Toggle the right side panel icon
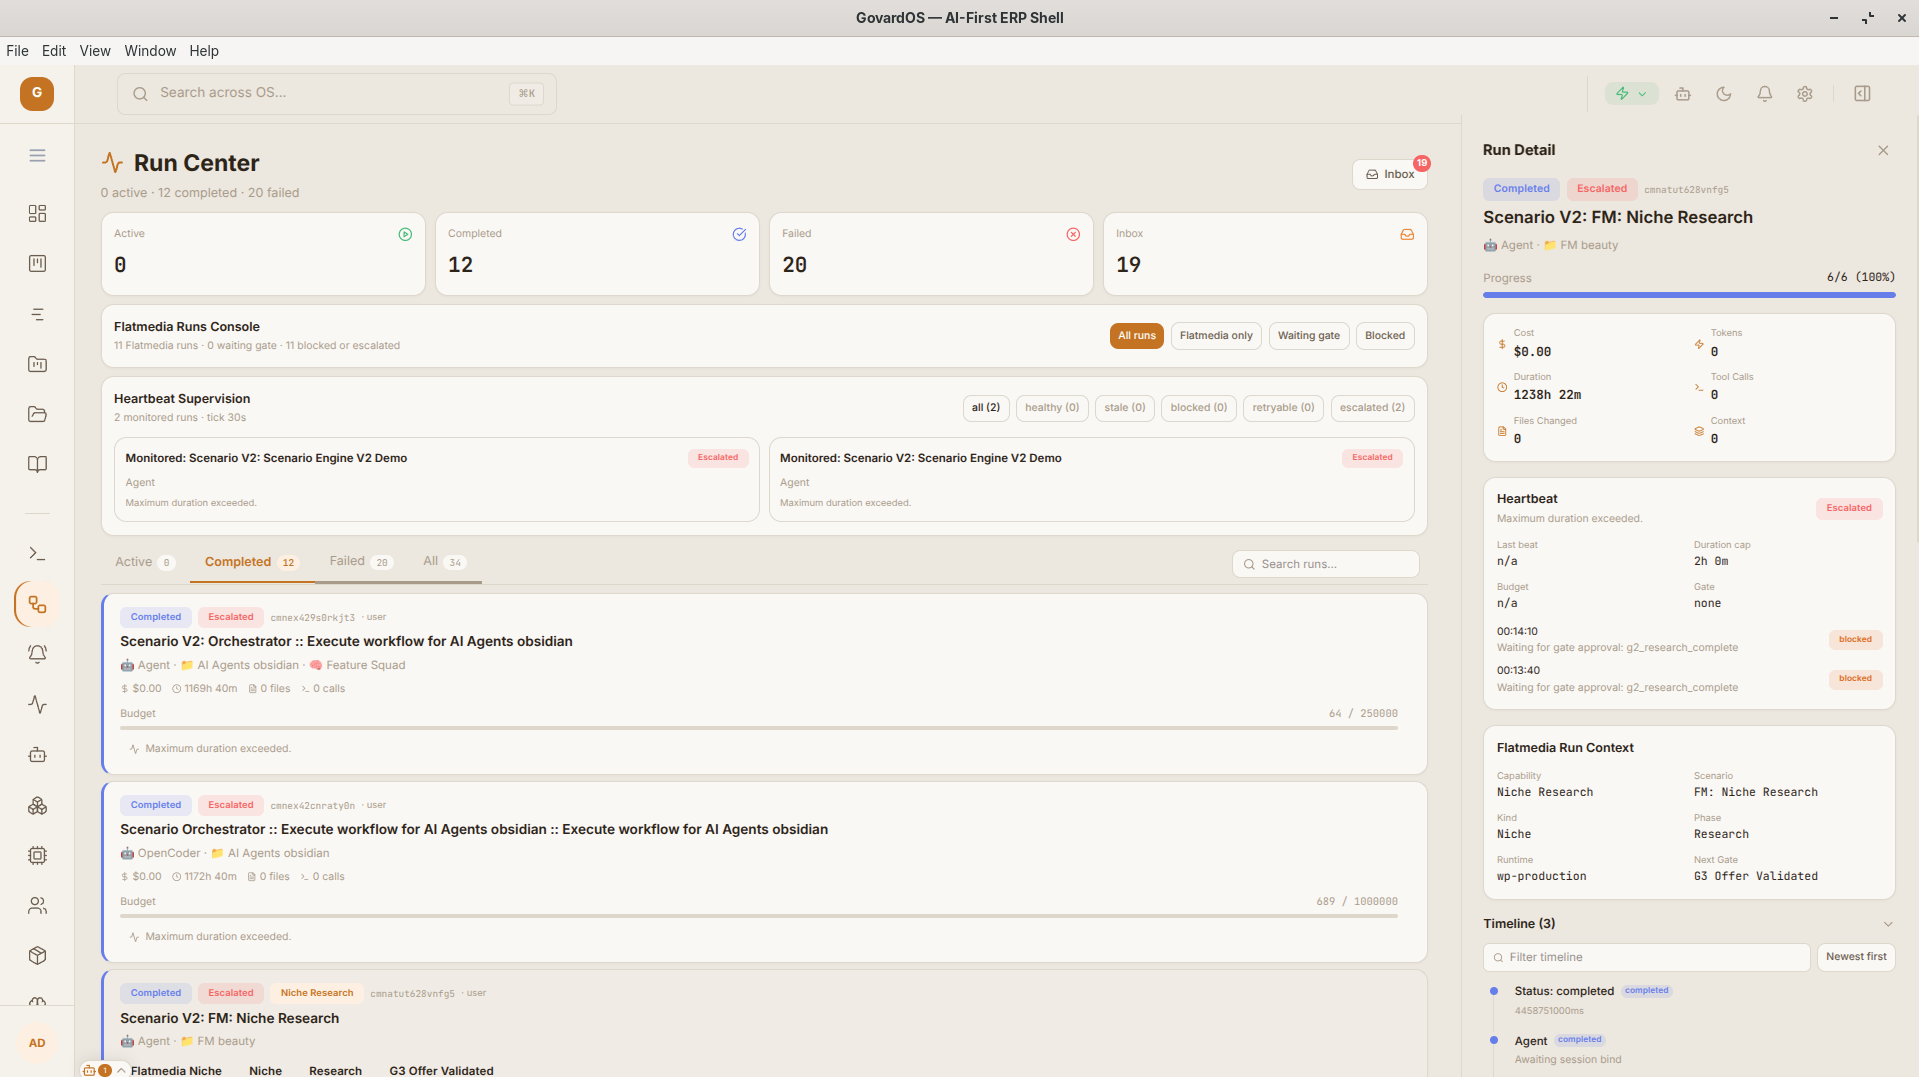 1862,93
